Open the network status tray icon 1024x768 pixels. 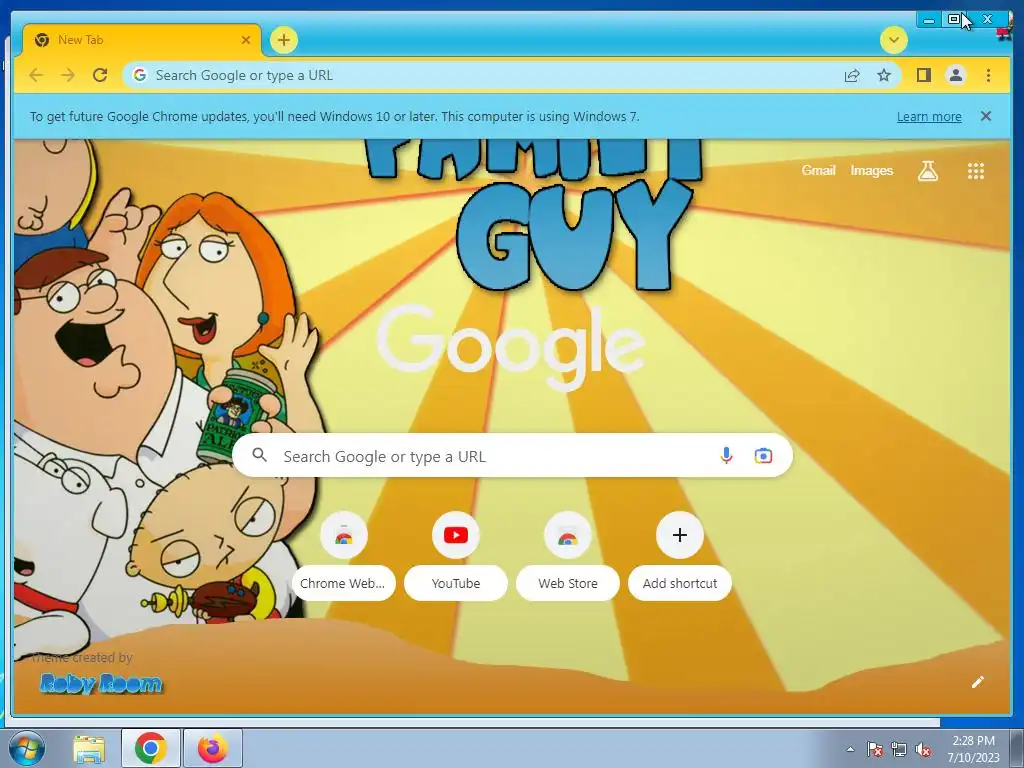899,749
